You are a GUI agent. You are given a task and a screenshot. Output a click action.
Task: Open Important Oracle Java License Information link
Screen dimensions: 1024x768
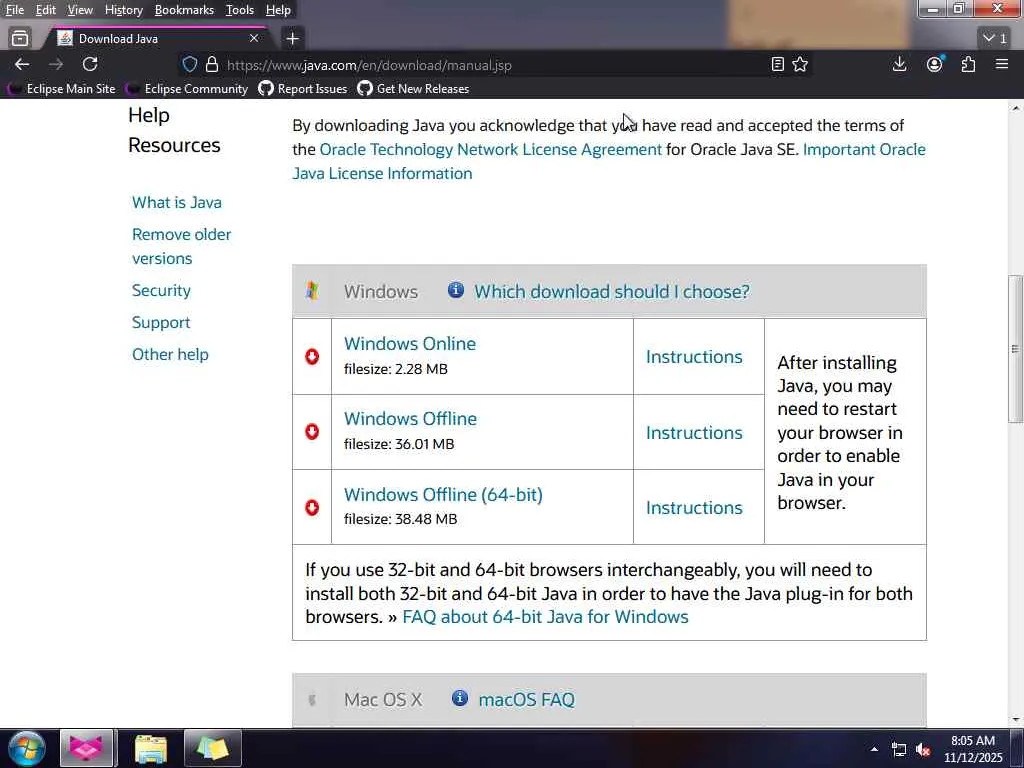[609, 161]
